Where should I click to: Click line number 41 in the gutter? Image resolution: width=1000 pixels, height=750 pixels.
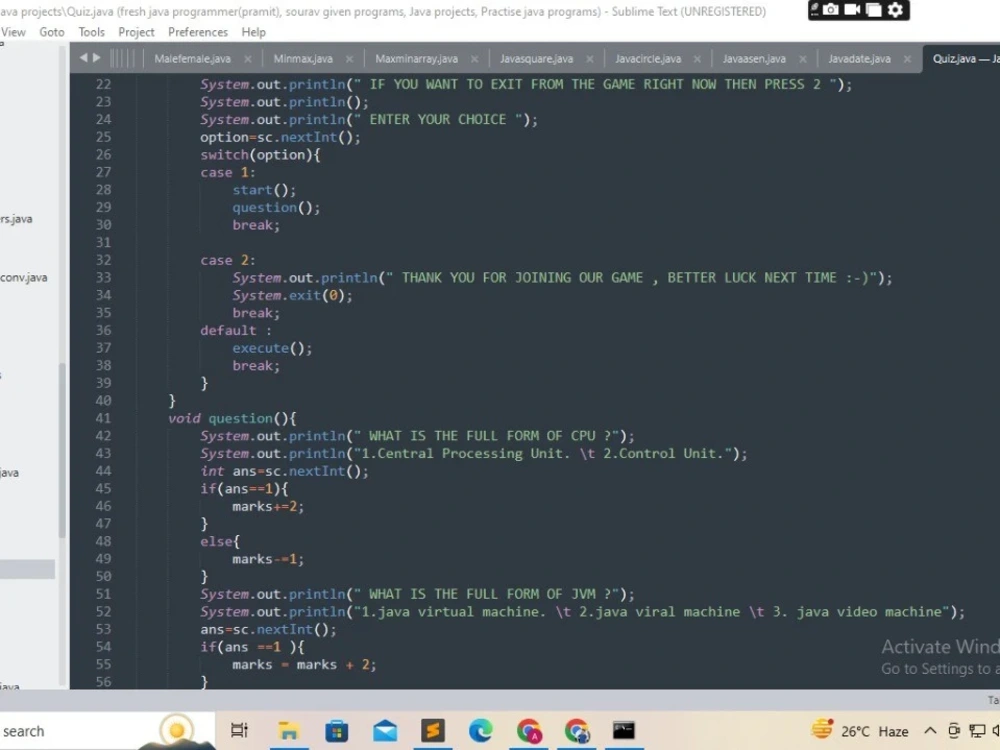(103, 418)
